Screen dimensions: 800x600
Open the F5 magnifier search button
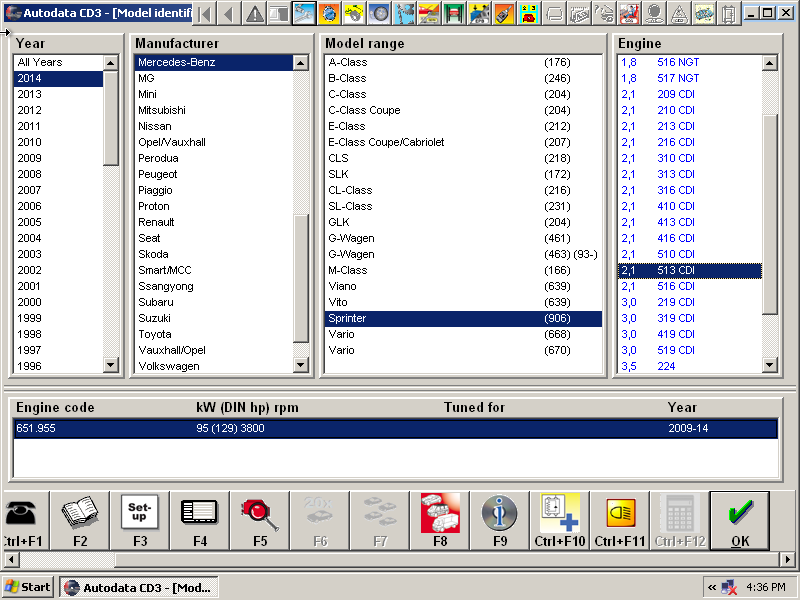pyautogui.click(x=260, y=520)
